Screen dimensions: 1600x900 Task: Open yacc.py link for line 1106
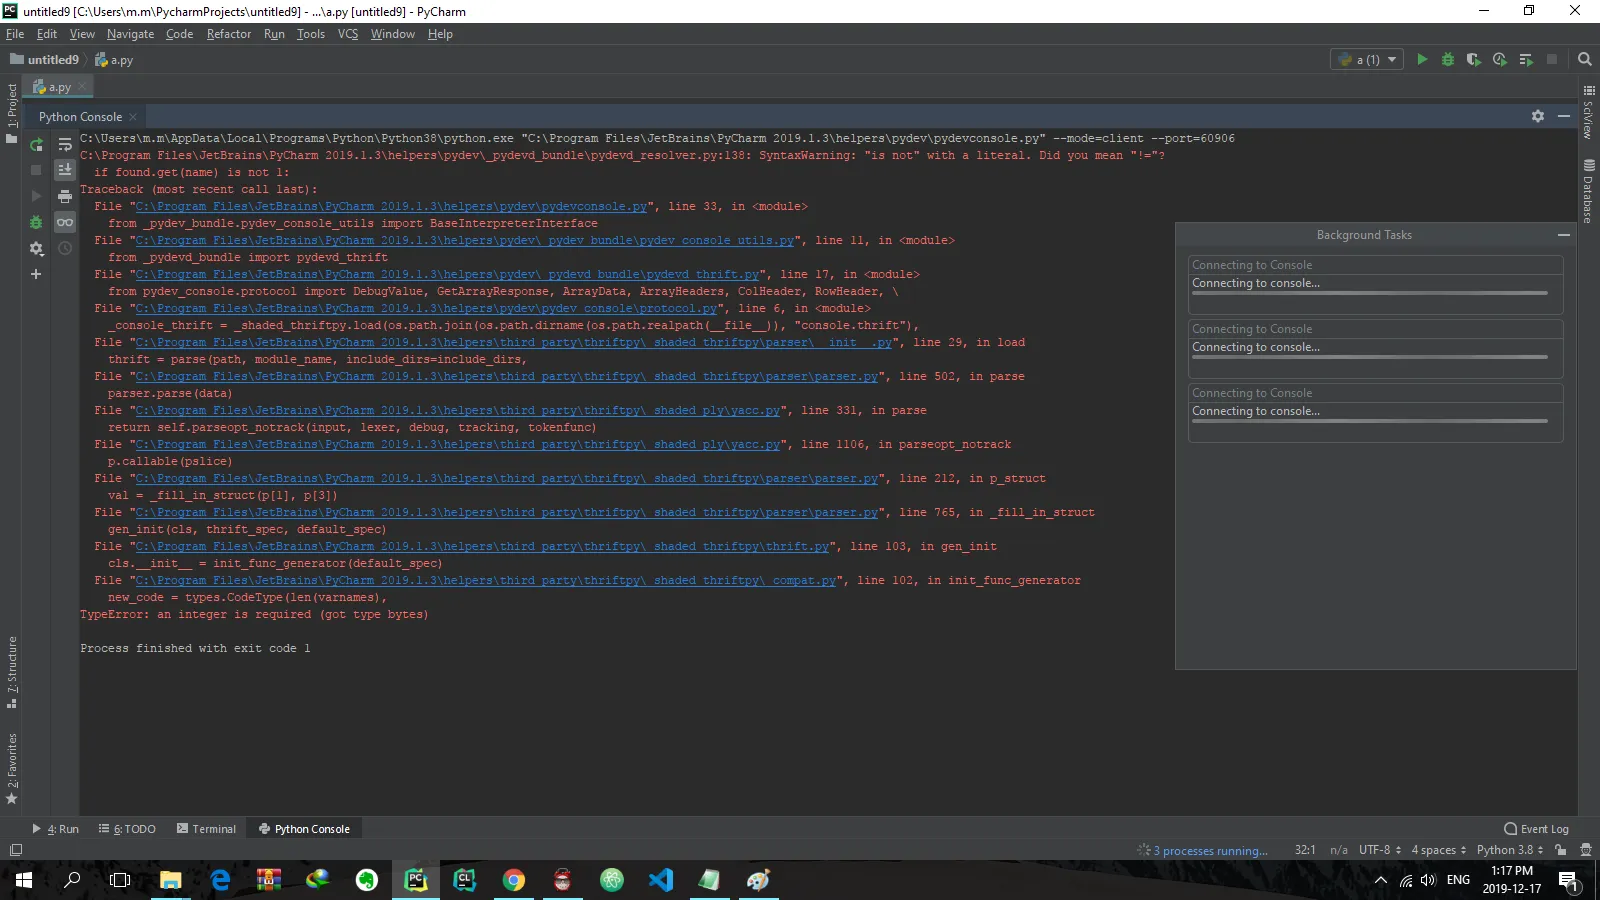[458, 445]
